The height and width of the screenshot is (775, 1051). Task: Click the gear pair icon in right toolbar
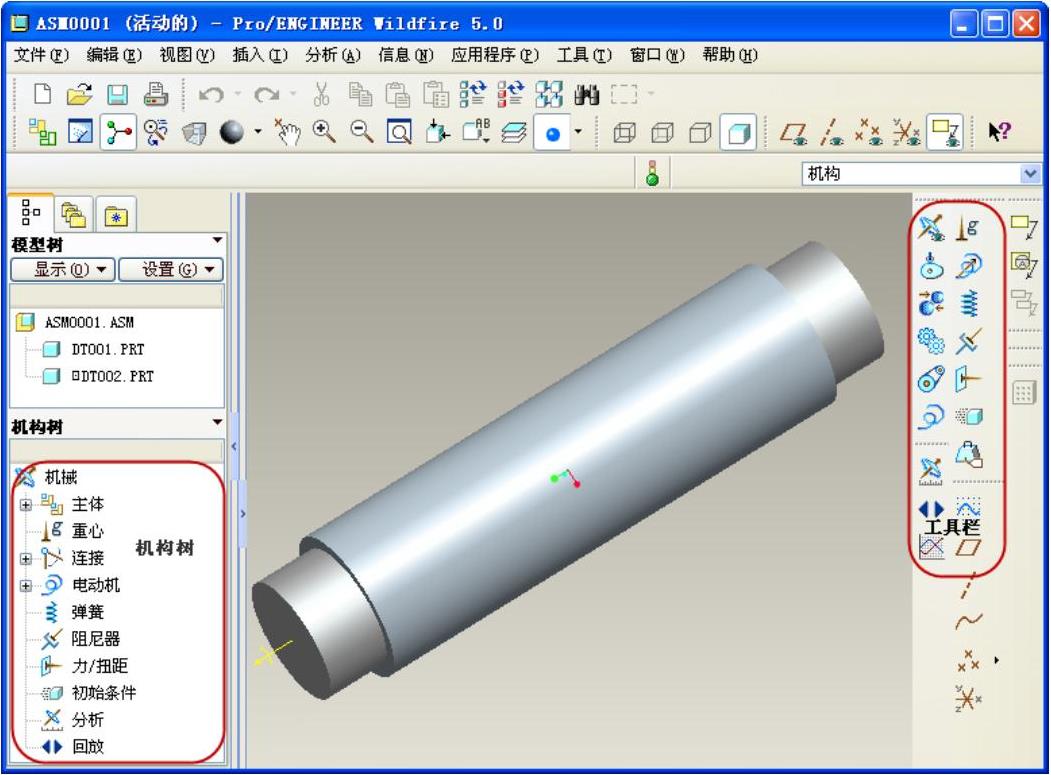(931, 342)
